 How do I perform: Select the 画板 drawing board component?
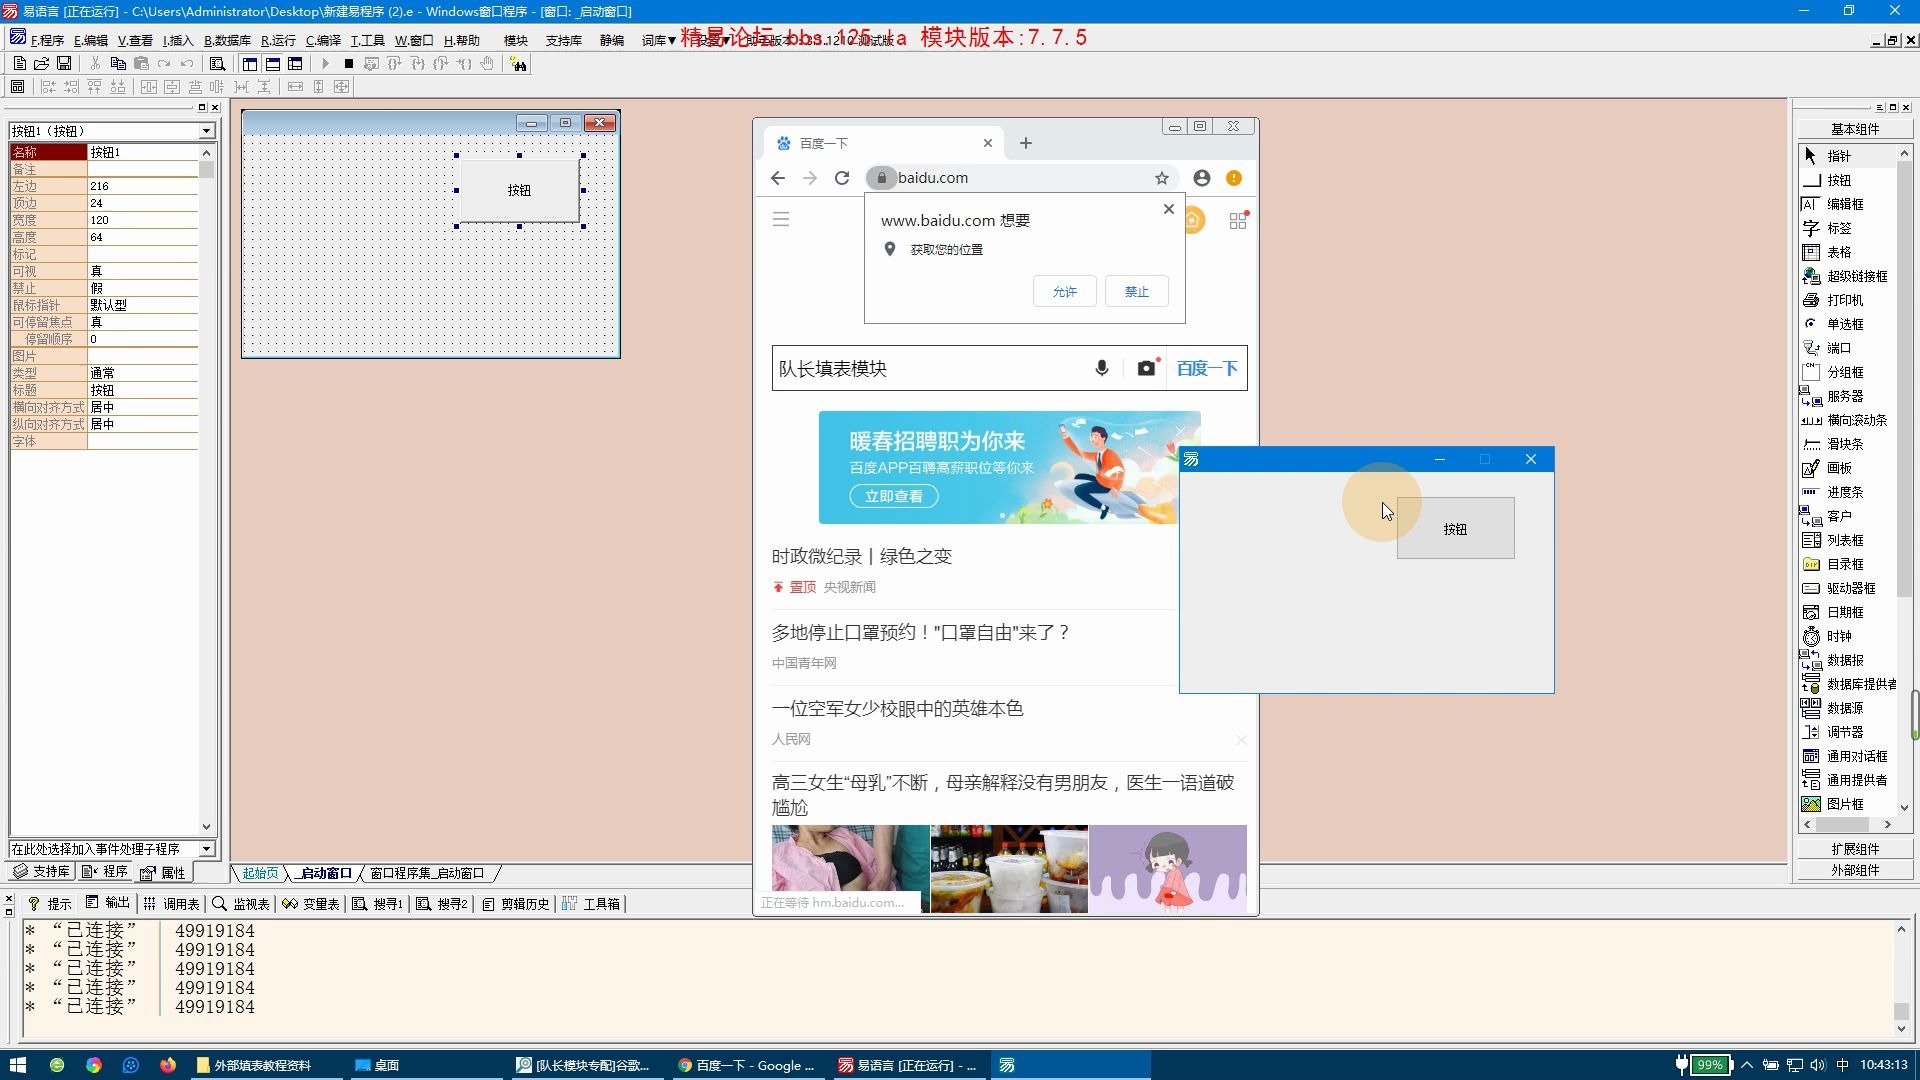click(x=1838, y=468)
